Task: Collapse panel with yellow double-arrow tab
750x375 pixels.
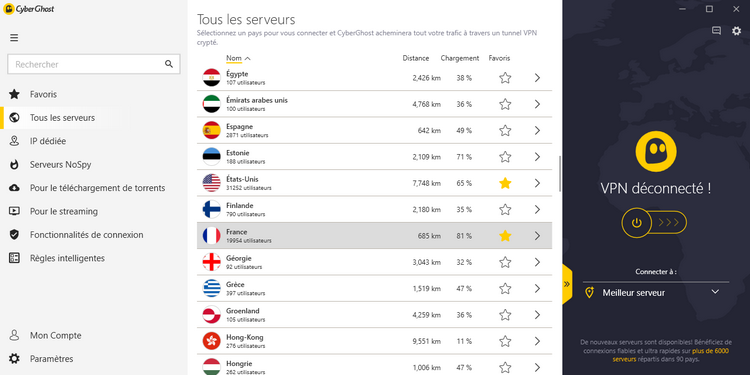Action: click(567, 284)
